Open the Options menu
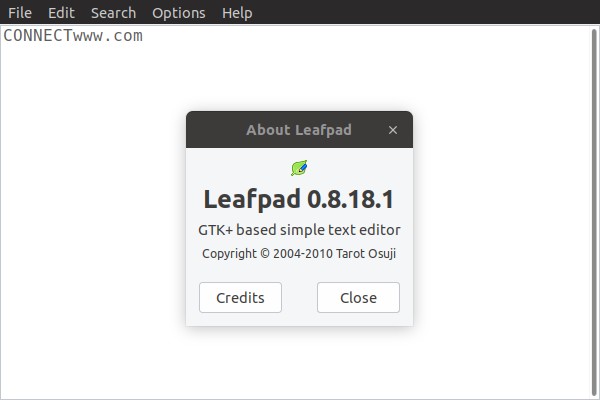This screenshot has width=600, height=400. click(x=179, y=13)
